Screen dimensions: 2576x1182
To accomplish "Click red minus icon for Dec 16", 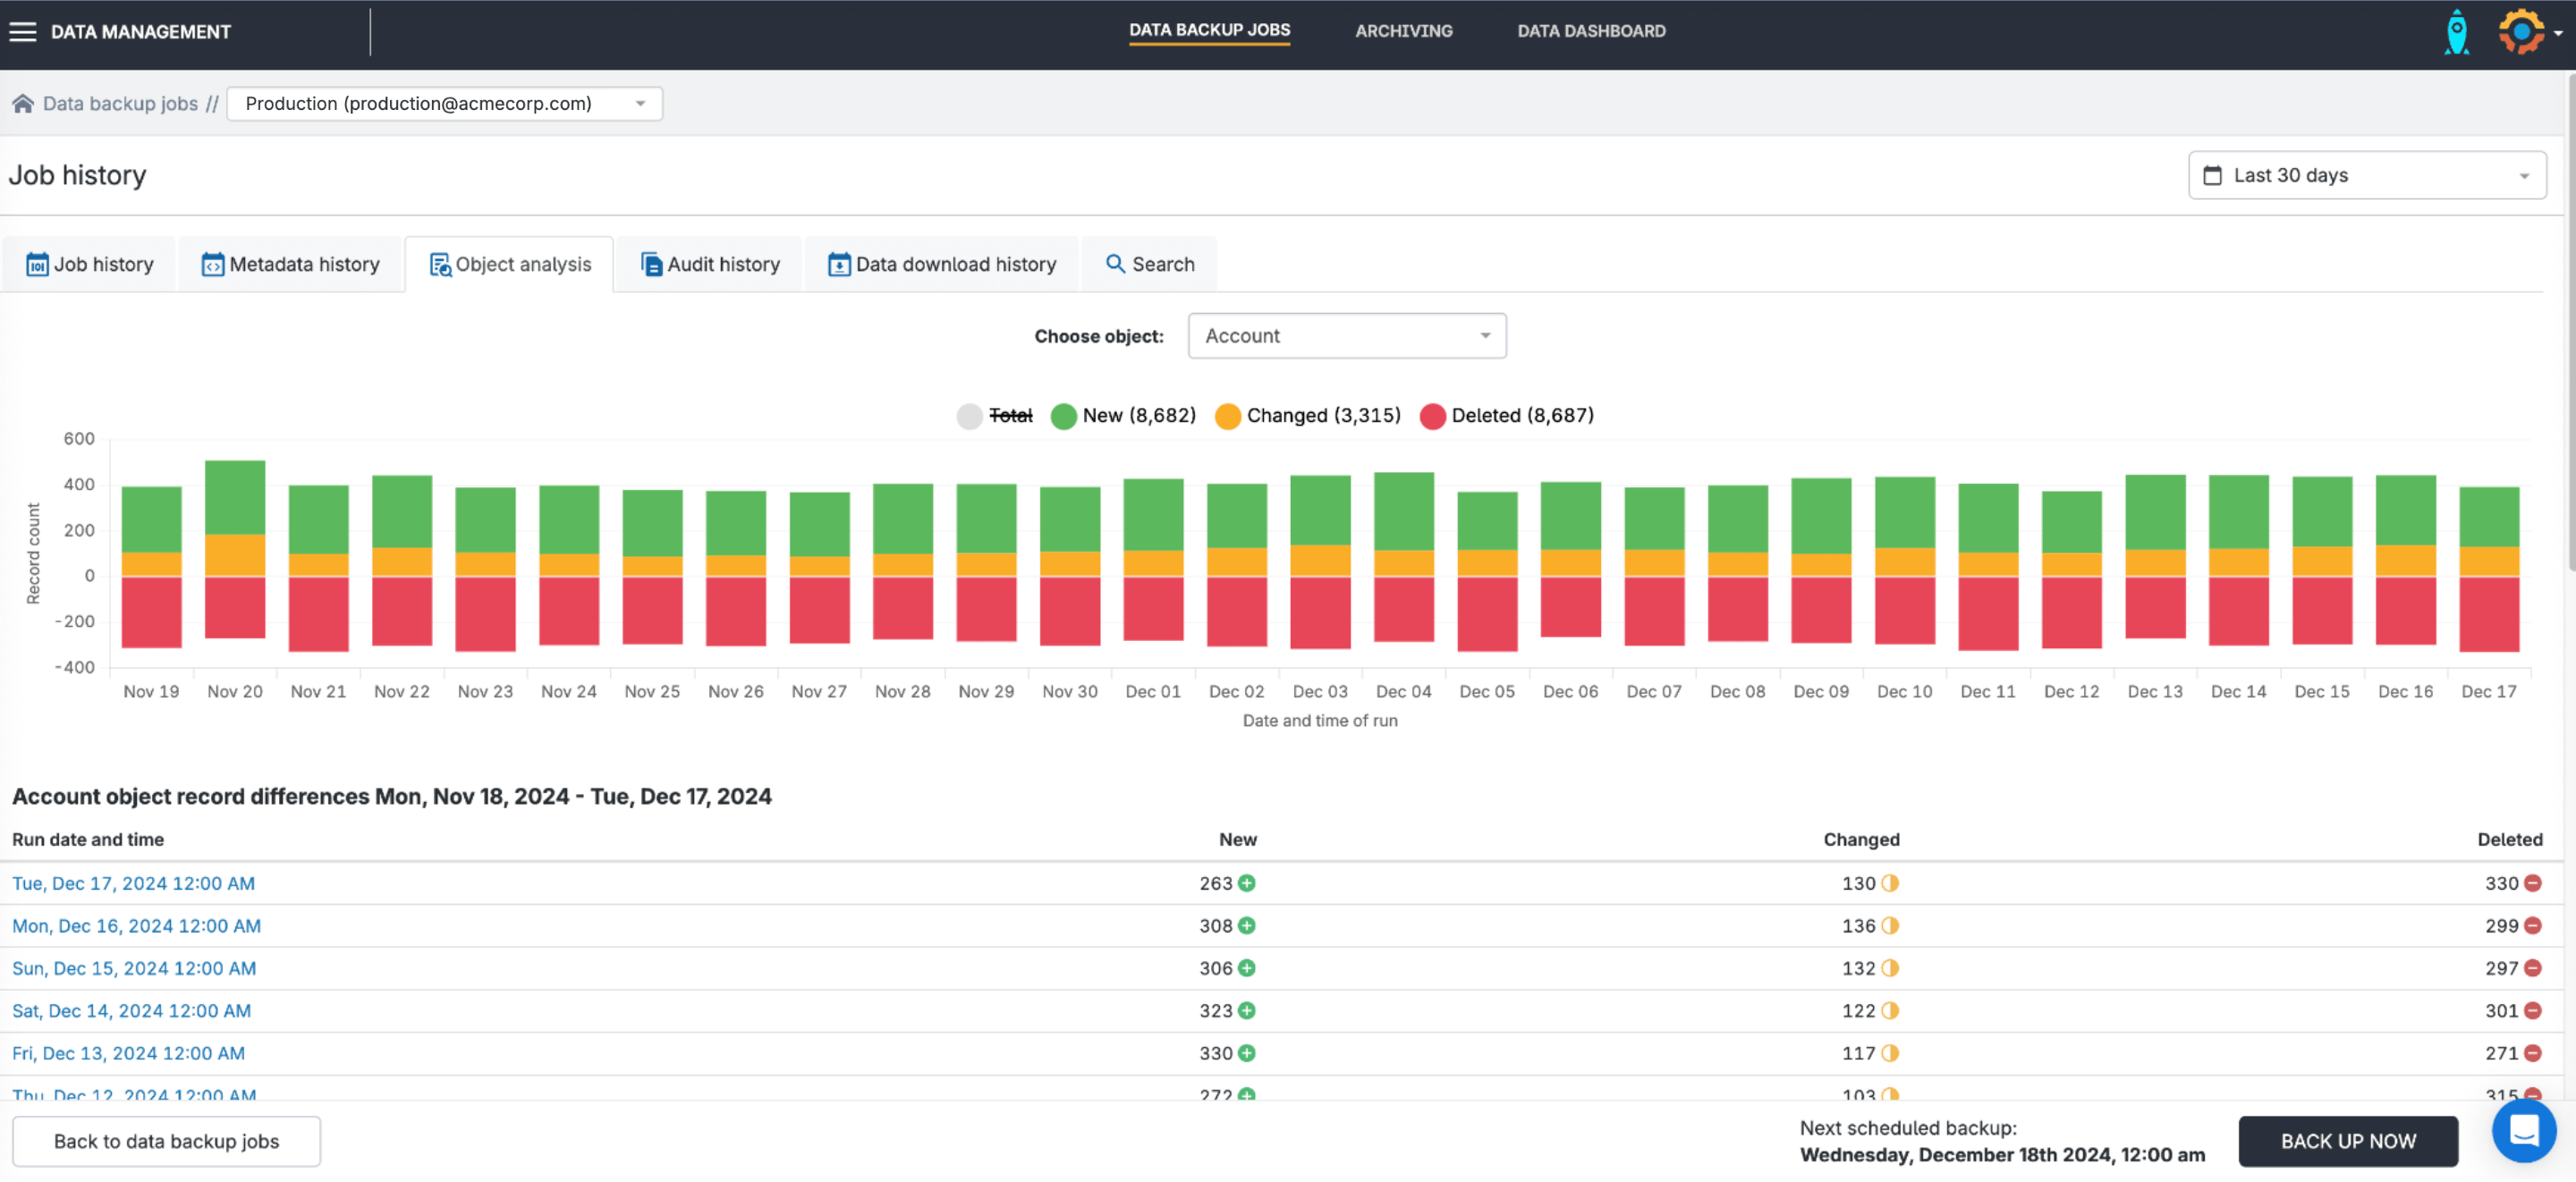I will click(2532, 927).
